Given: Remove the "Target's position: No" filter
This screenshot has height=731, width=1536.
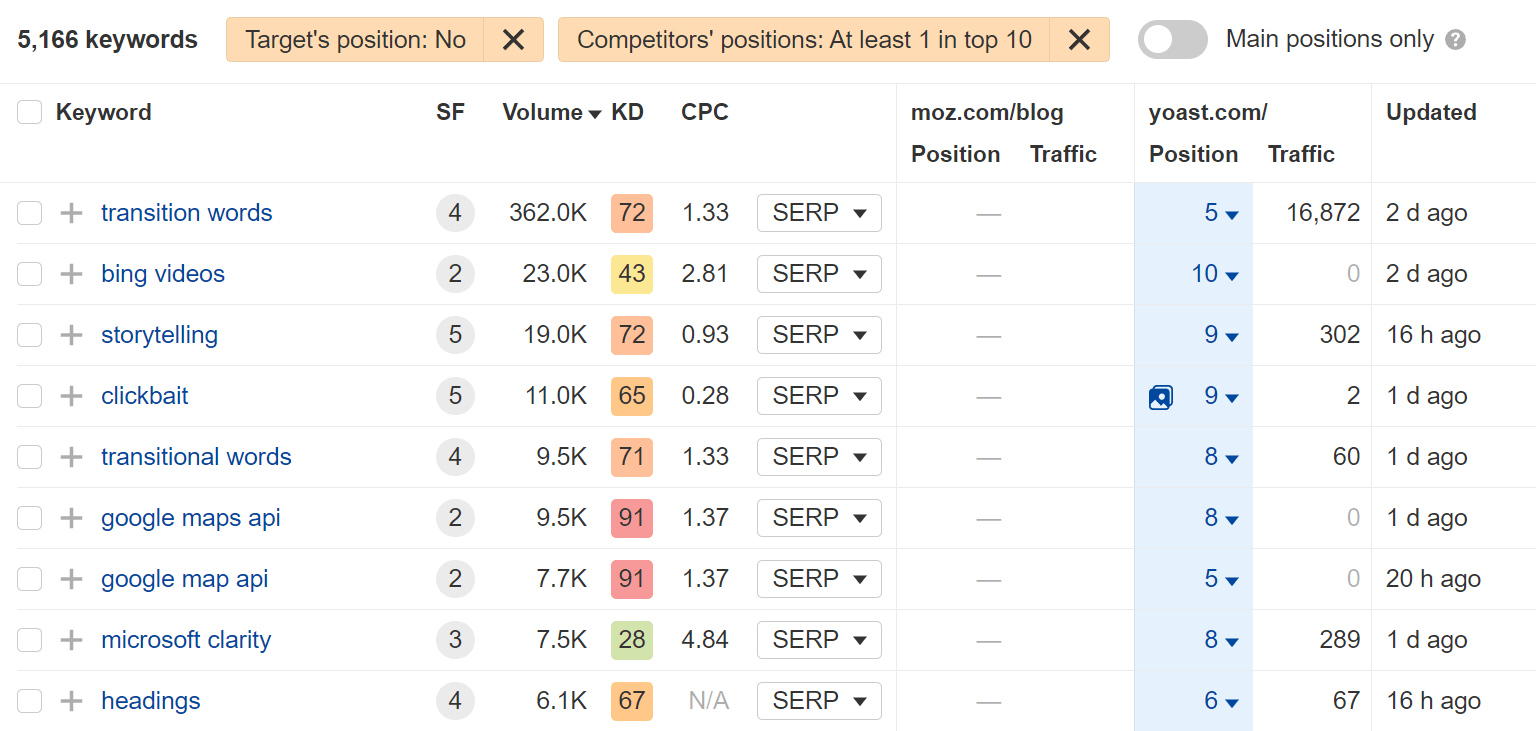Looking at the screenshot, I should pos(513,39).
